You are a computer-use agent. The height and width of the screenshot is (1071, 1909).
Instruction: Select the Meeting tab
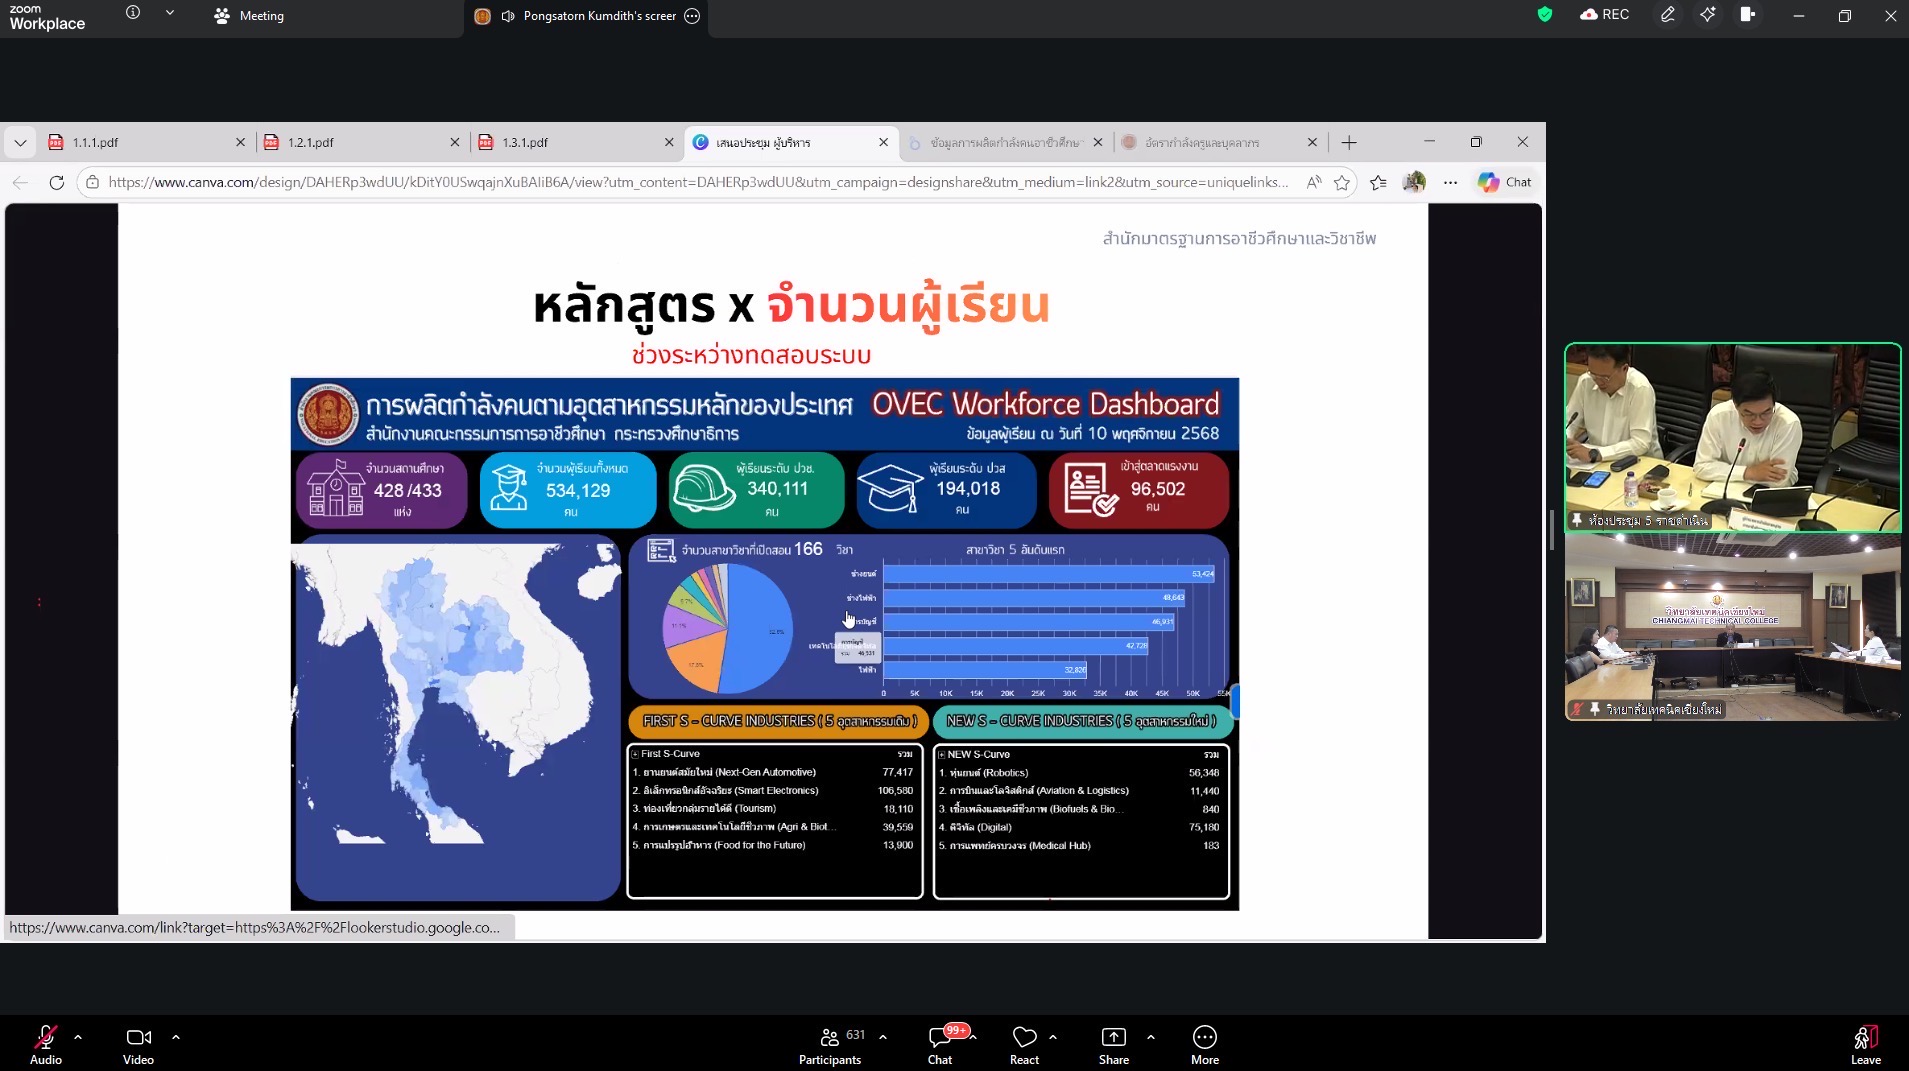pos(250,16)
